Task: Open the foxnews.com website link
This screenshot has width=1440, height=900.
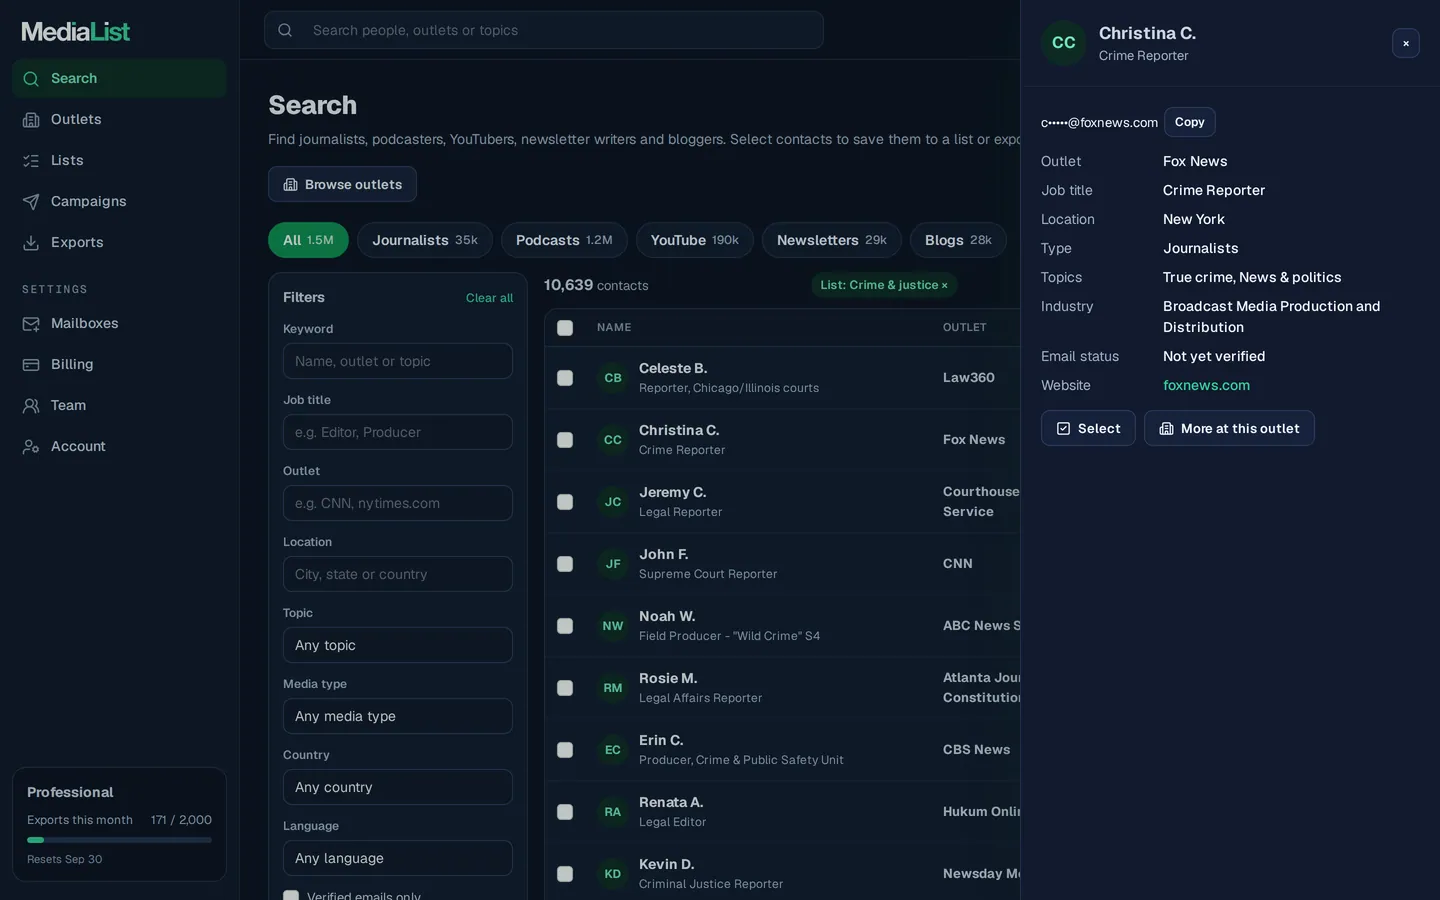Action: (1206, 385)
